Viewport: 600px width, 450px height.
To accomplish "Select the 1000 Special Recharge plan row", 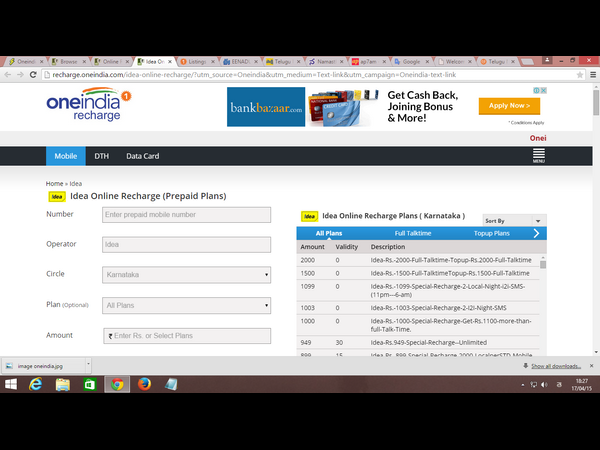I will coord(418,325).
